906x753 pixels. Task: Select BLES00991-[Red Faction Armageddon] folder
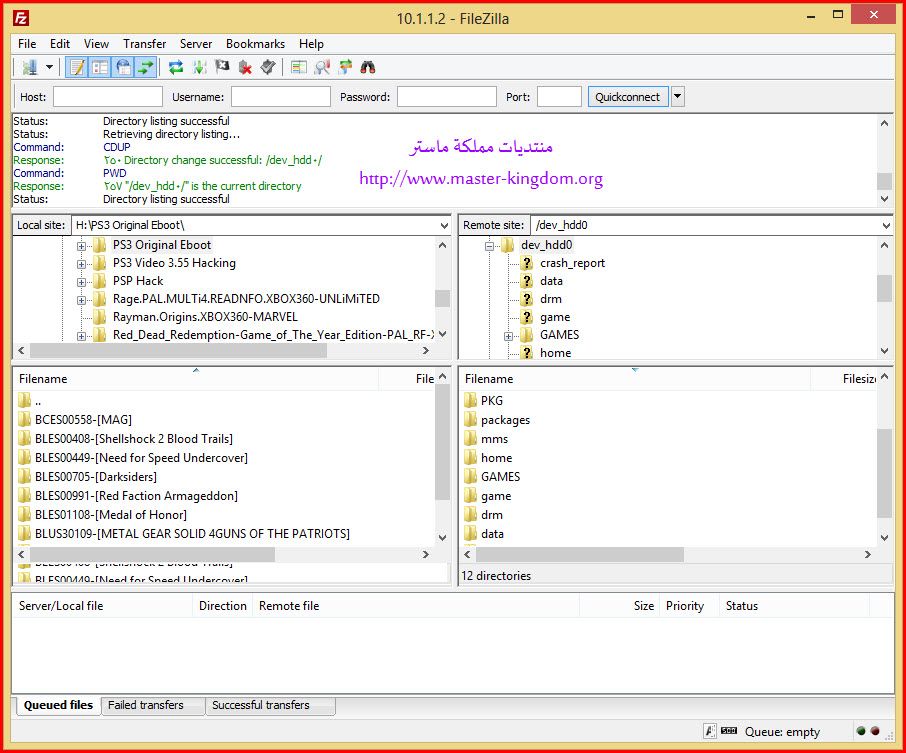pyautogui.click(x=136, y=496)
